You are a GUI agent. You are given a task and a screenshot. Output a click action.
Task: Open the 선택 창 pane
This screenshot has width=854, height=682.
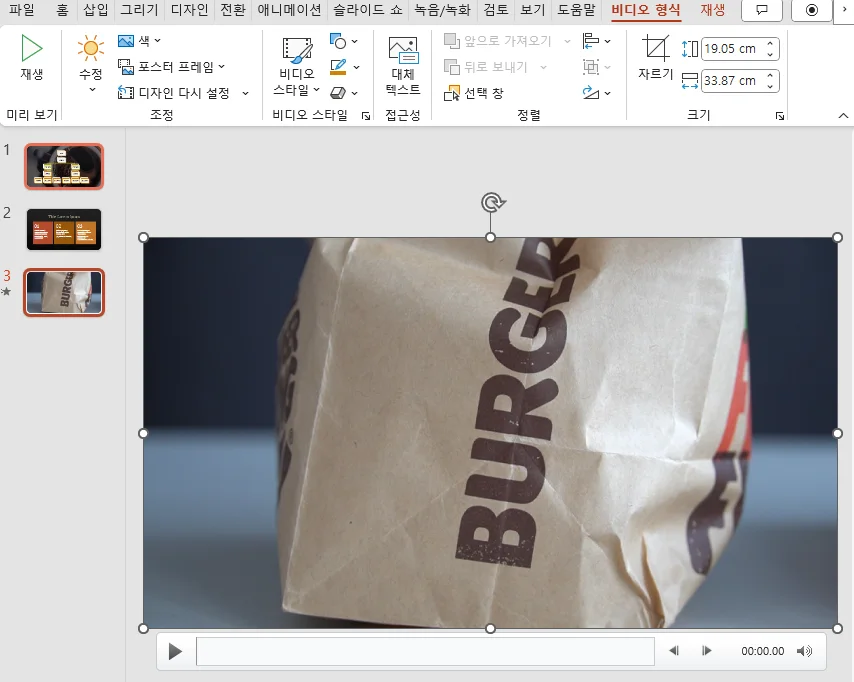coord(473,93)
